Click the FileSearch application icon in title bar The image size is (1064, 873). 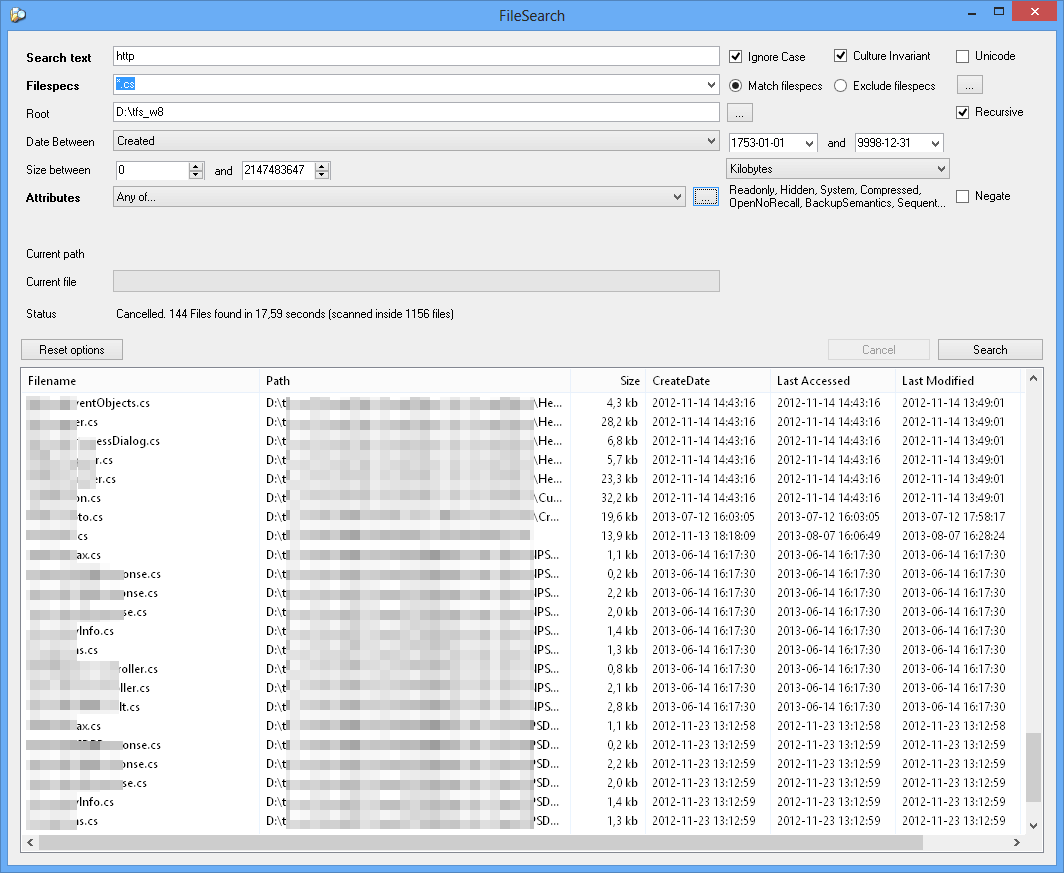(18, 14)
